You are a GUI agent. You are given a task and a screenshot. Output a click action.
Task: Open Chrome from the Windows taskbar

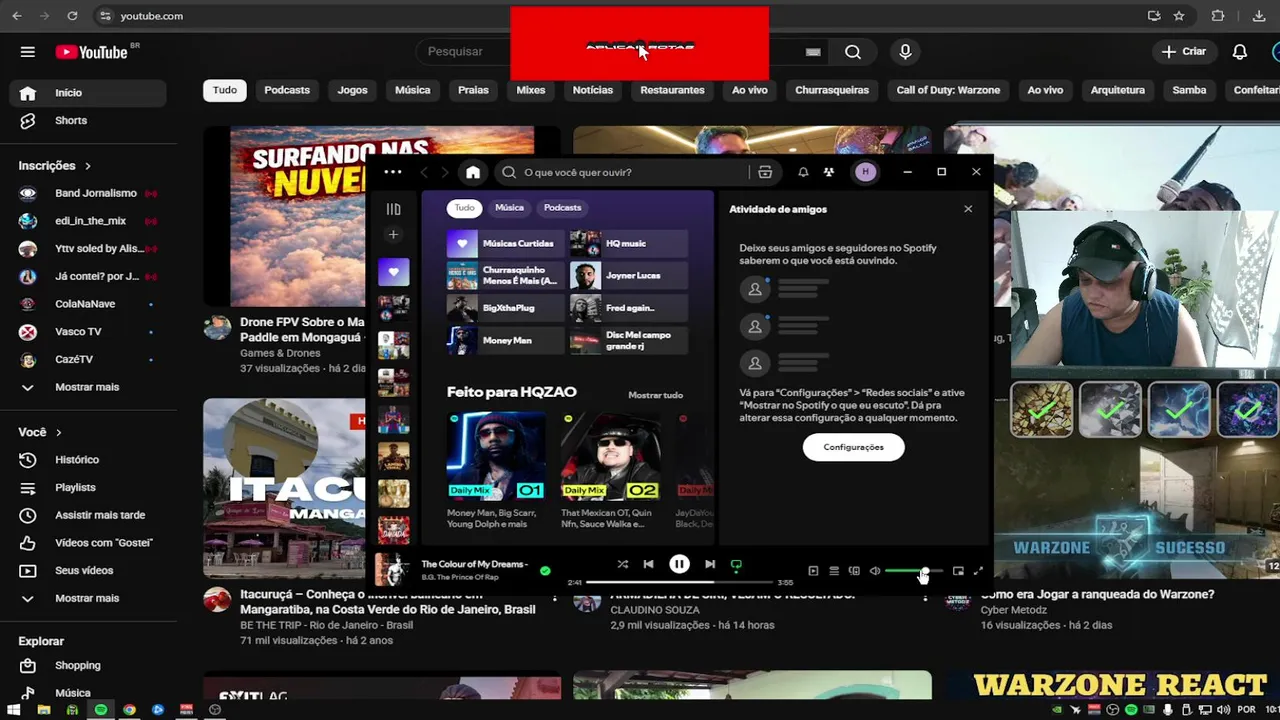coord(129,710)
